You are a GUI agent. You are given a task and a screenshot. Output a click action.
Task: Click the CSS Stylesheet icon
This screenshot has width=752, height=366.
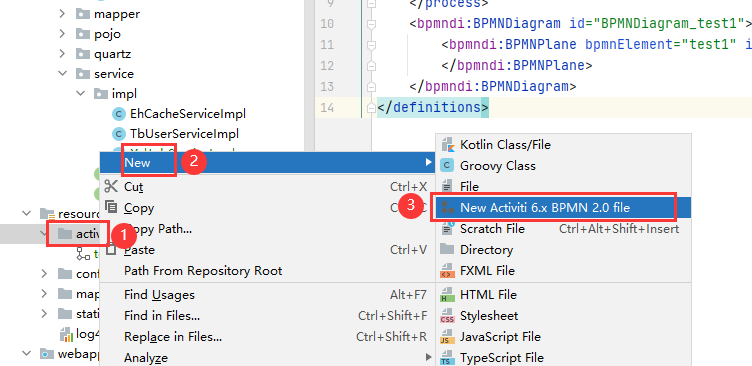pyautogui.click(x=447, y=316)
